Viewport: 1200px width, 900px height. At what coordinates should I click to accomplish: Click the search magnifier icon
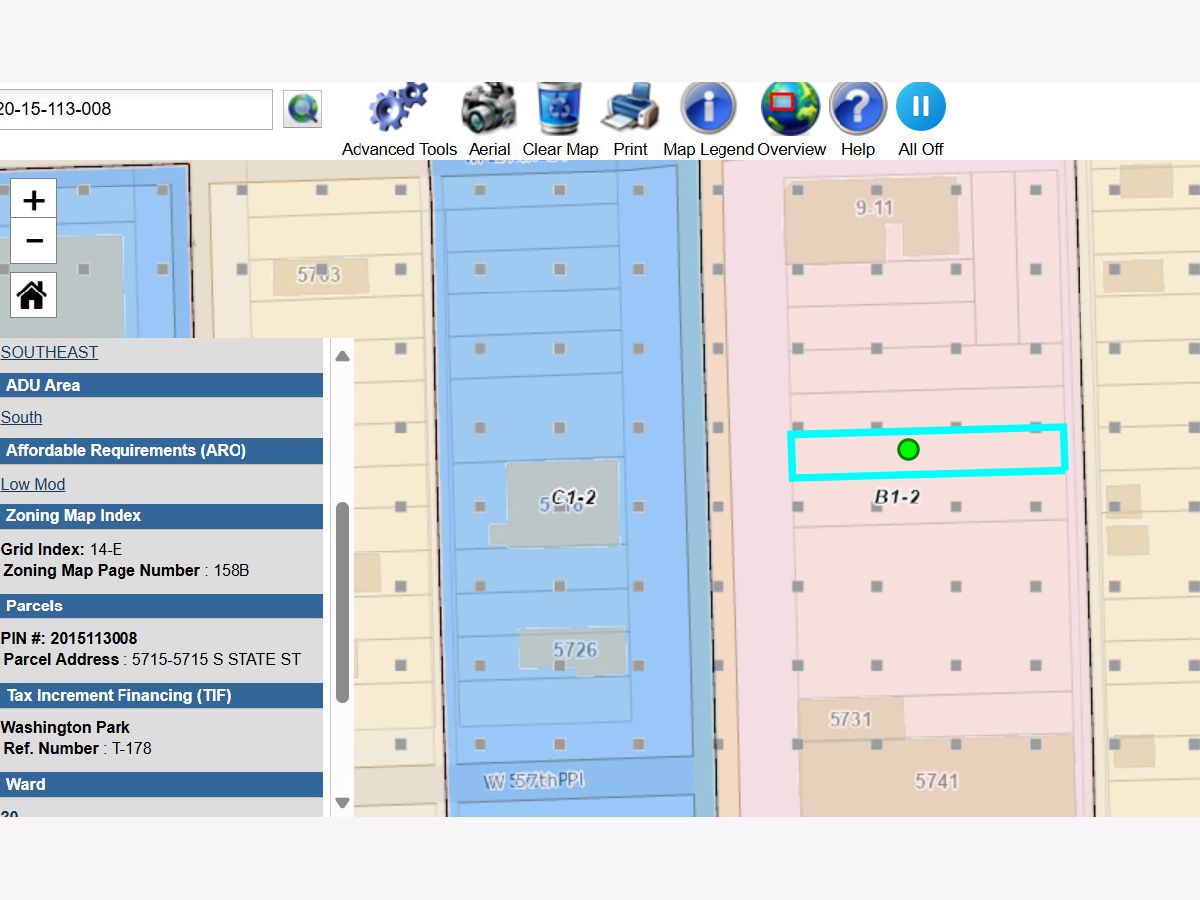(302, 109)
